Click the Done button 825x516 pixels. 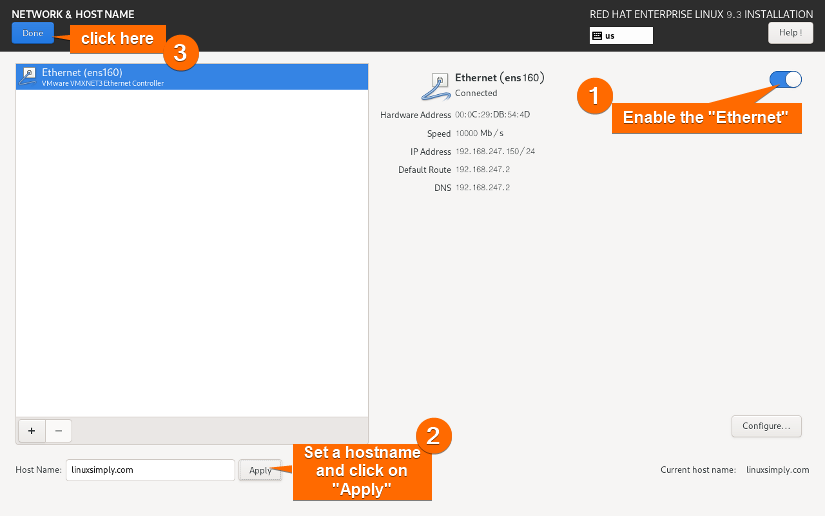point(33,33)
